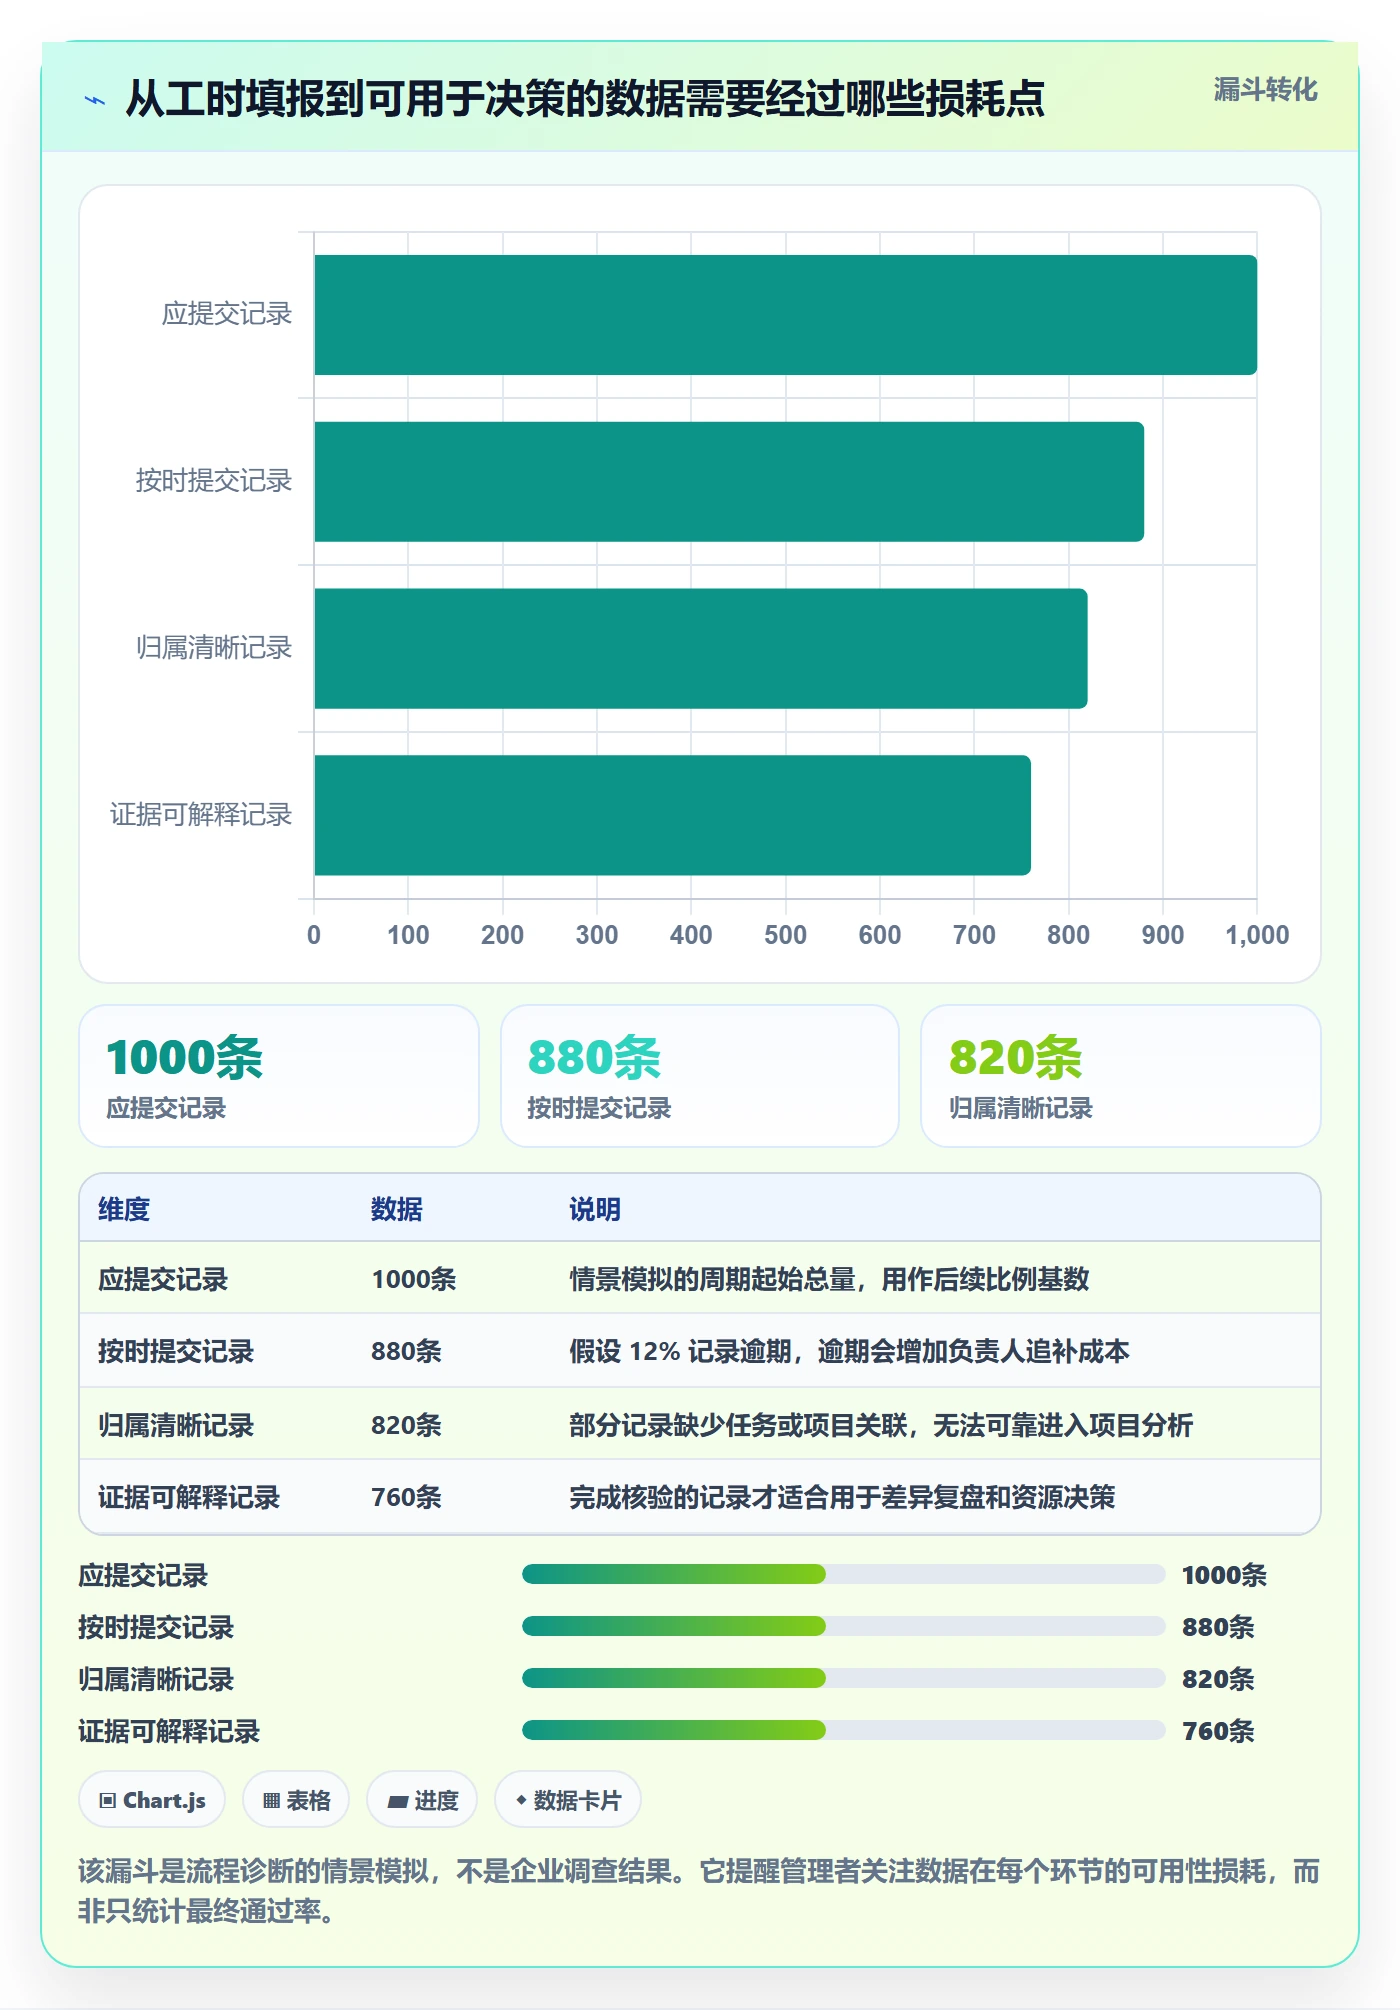Click the 按时提交记录 bar in the chart

point(729,482)
